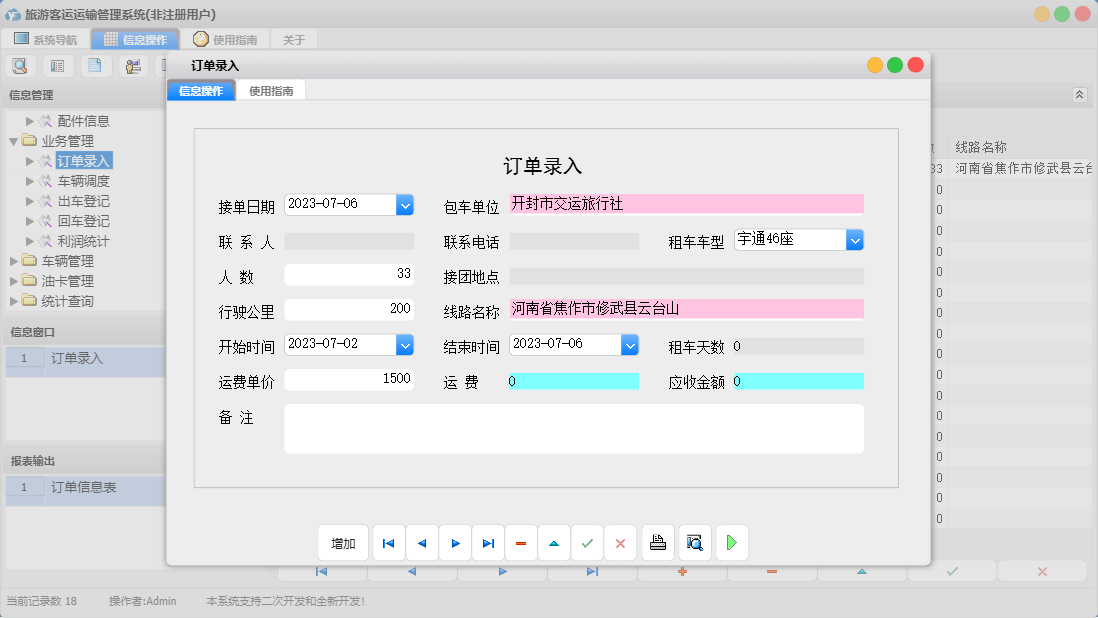Confirm the record with the green checkmark
The image size is (1098, 618).
(587, 542)
